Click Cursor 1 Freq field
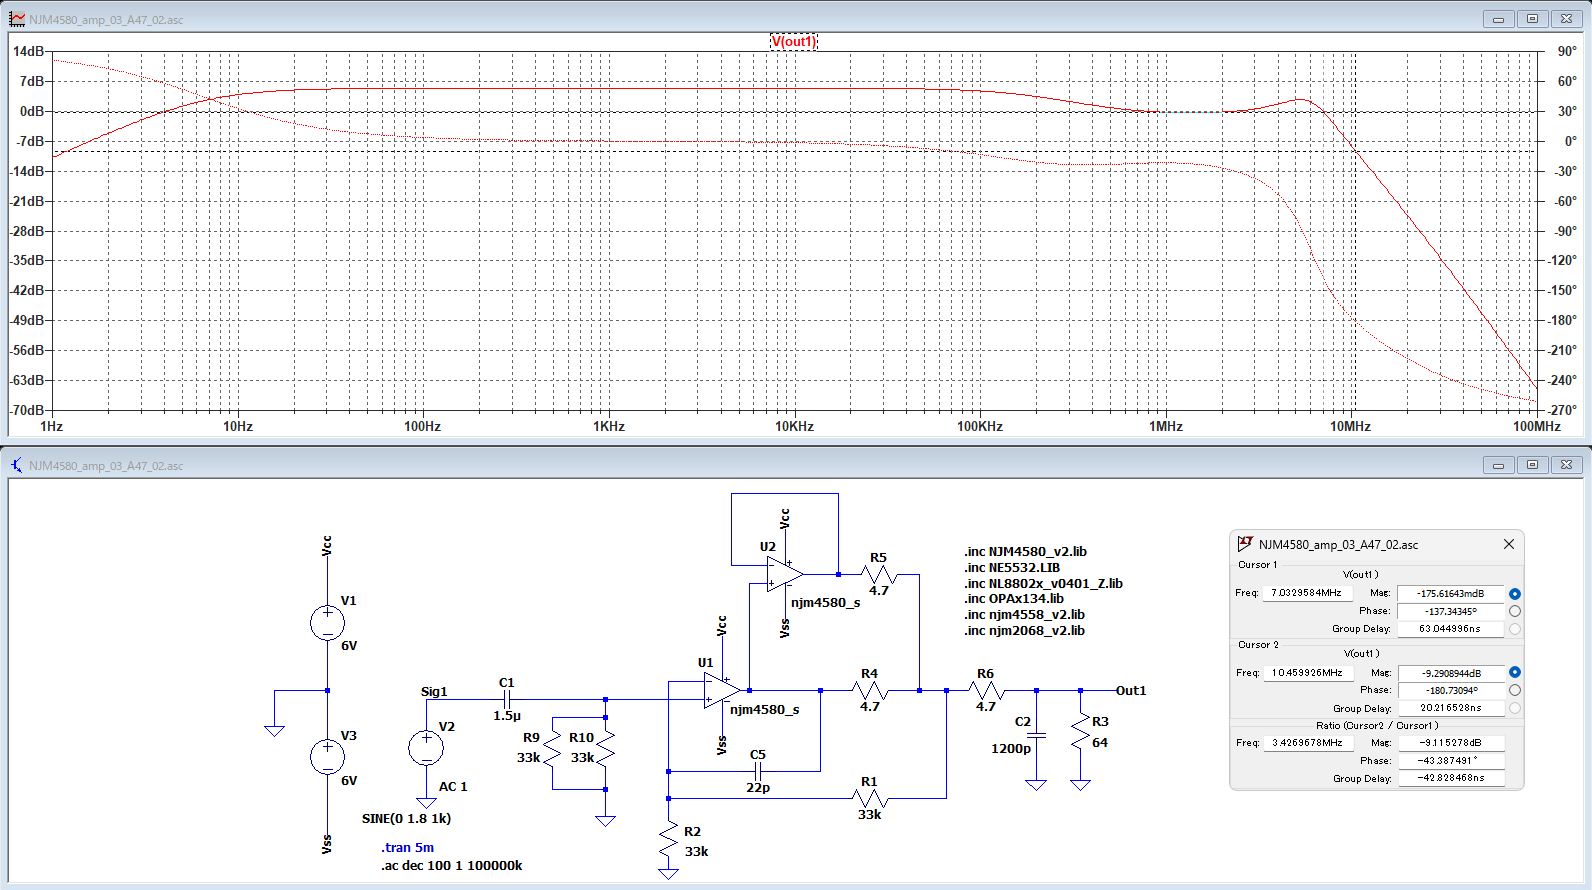1592x890 pixels. (x=1308, y=593)
